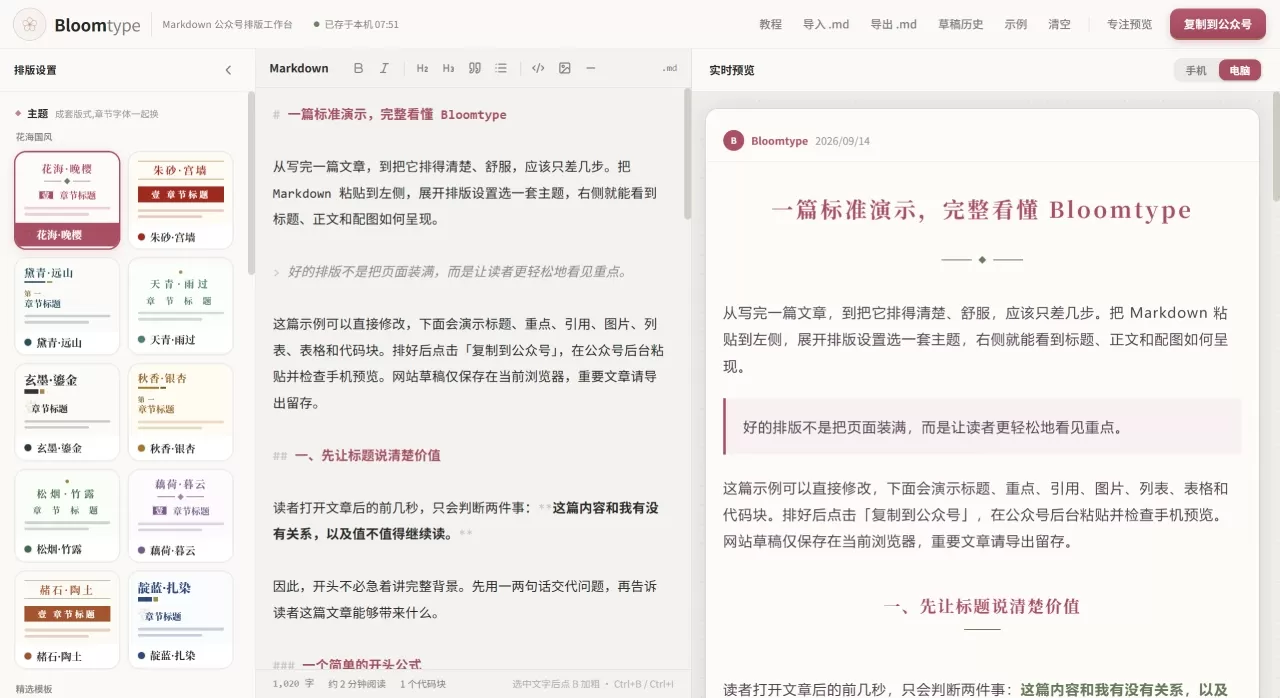Viewport: 1280px width, 698px height.
Task: Insert a code block
Action: pyautogui.click(x=538, y=68)
